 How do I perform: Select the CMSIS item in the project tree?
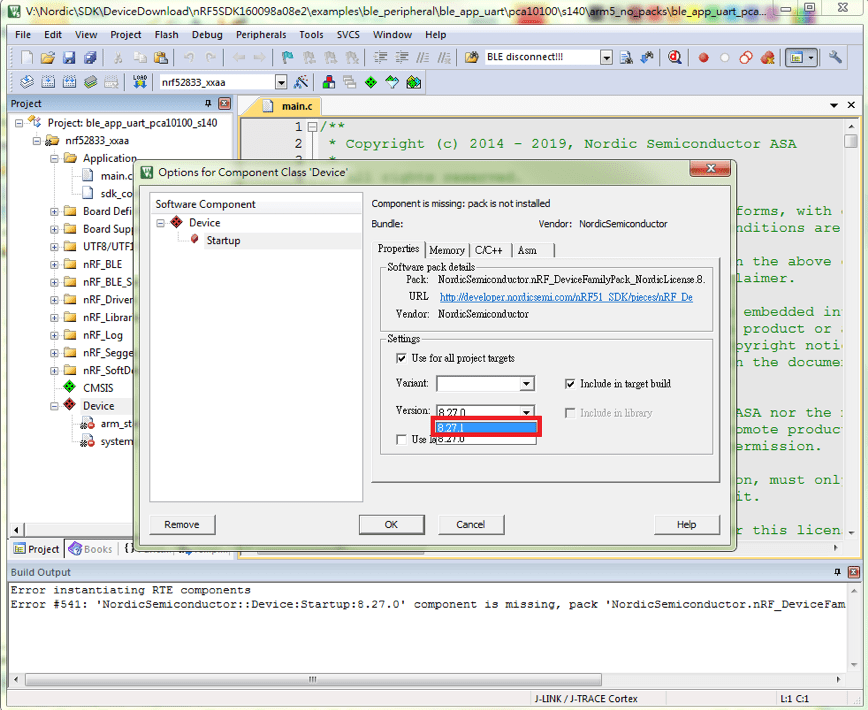tap(98, 388)
